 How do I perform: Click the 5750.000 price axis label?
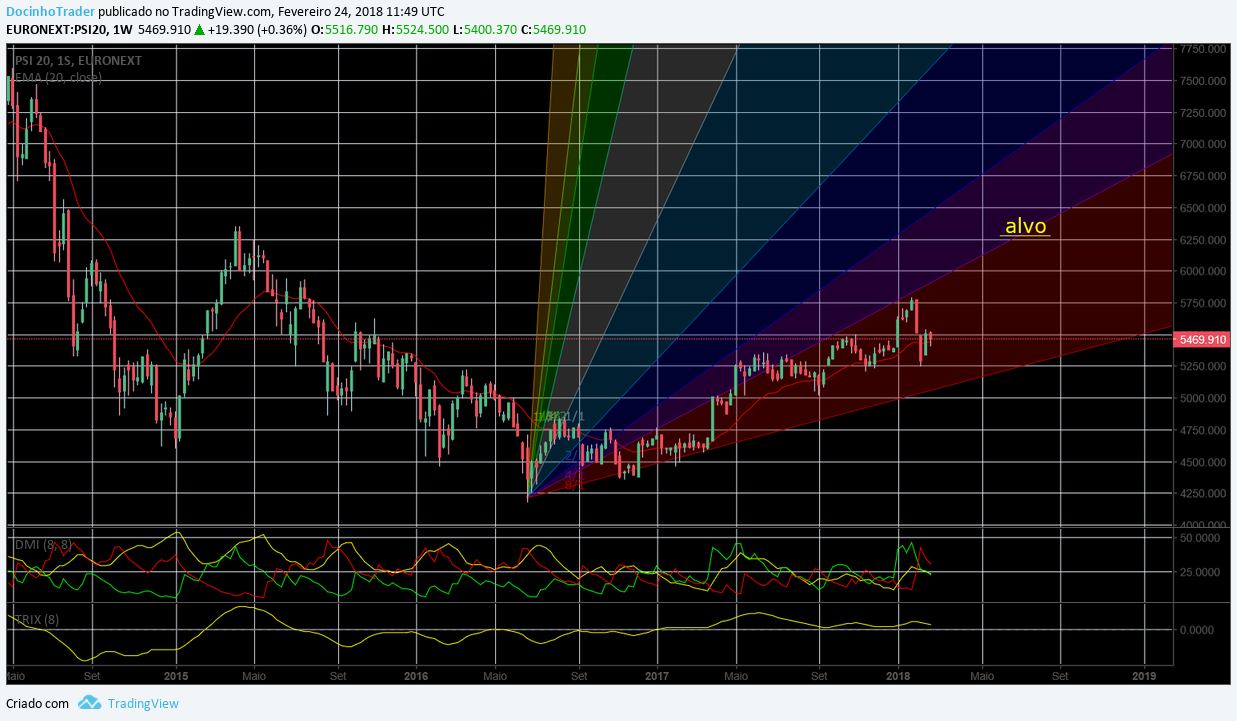click(x=1203, y=303)
